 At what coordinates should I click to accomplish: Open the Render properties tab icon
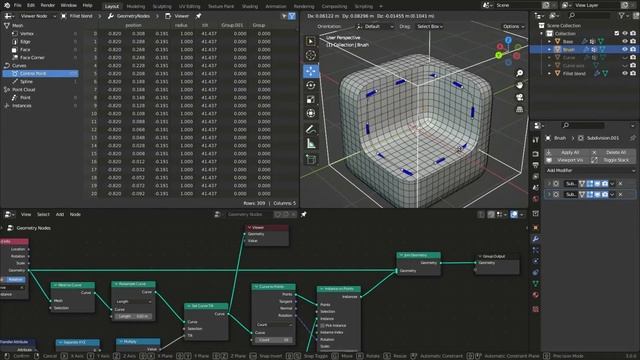tap(536, 154)
